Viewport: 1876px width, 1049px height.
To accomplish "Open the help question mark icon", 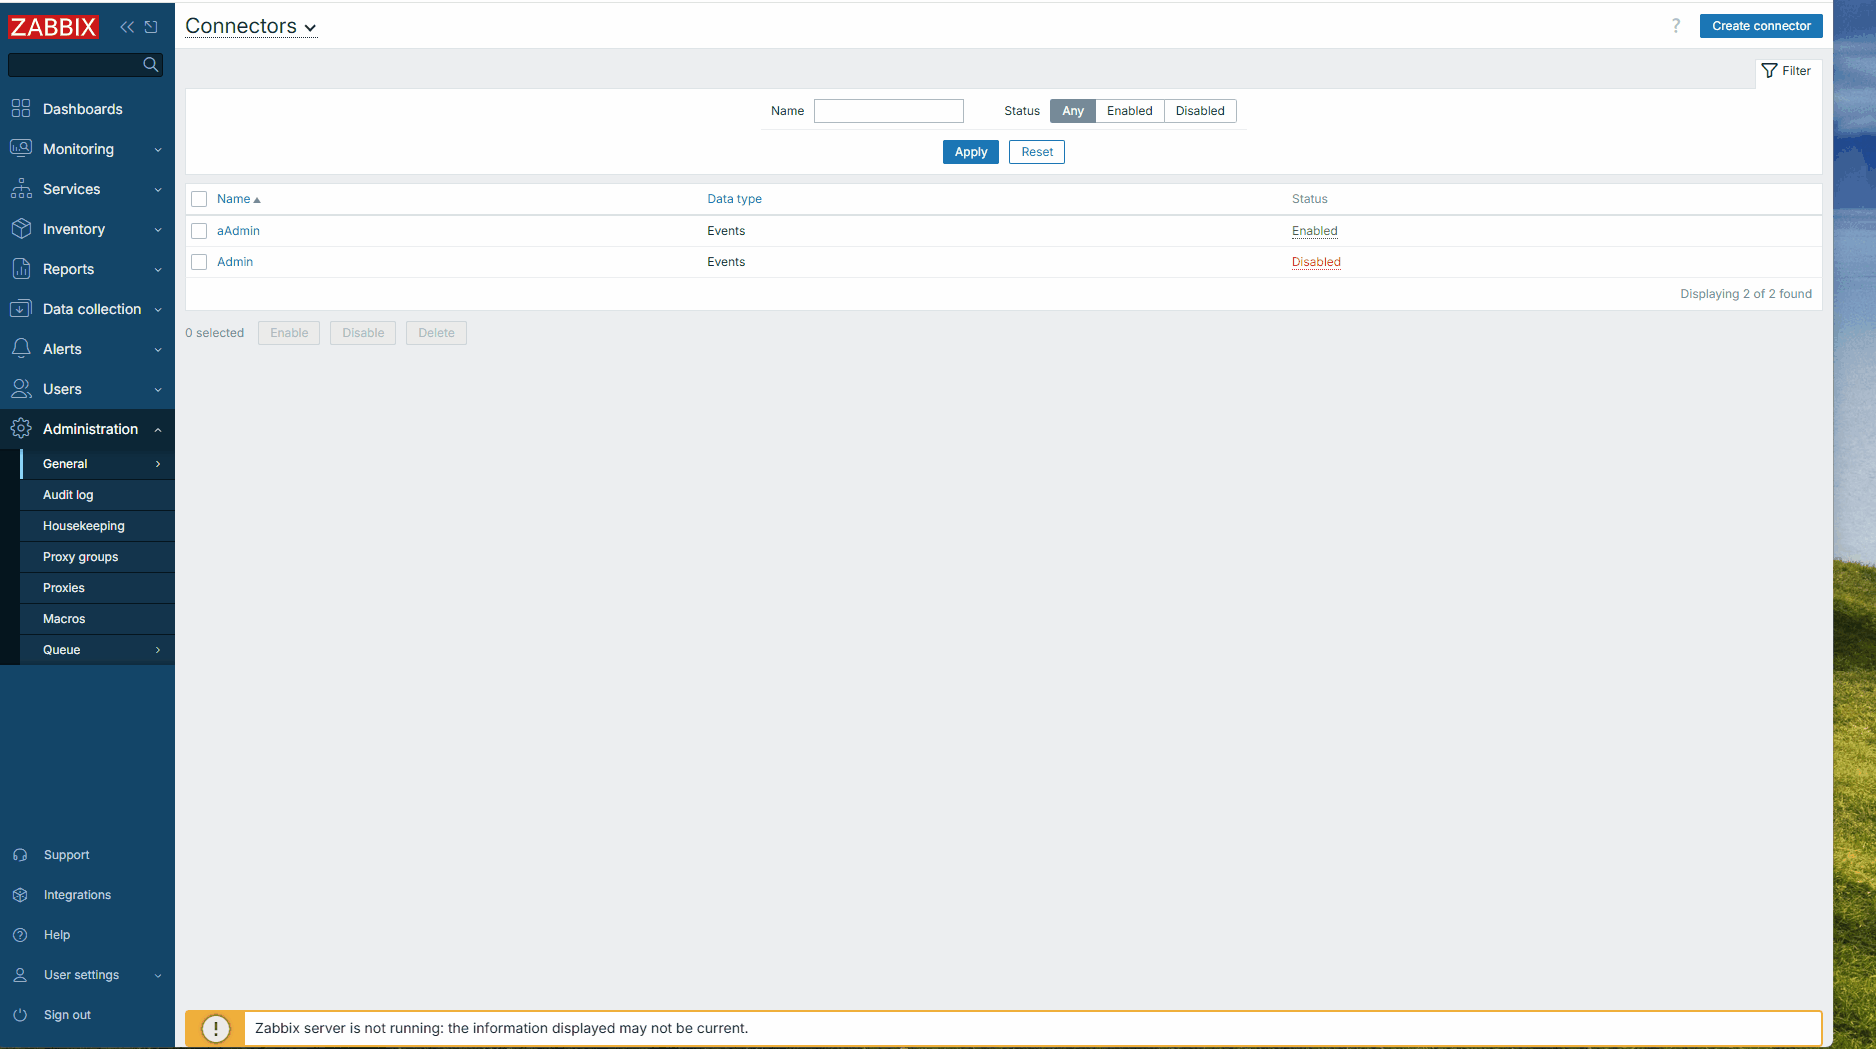I will coord(1676,26).
